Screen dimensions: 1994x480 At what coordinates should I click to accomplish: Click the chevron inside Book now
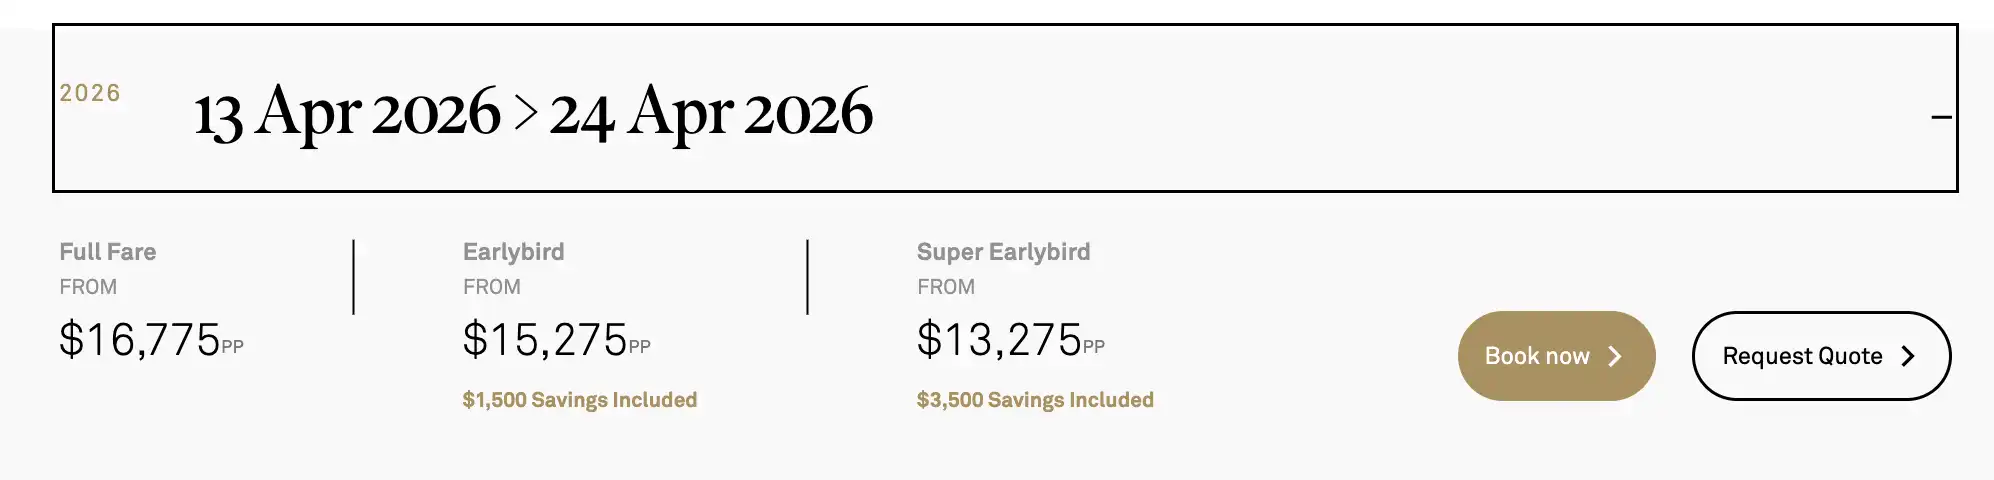click(x=1614, y=356)
